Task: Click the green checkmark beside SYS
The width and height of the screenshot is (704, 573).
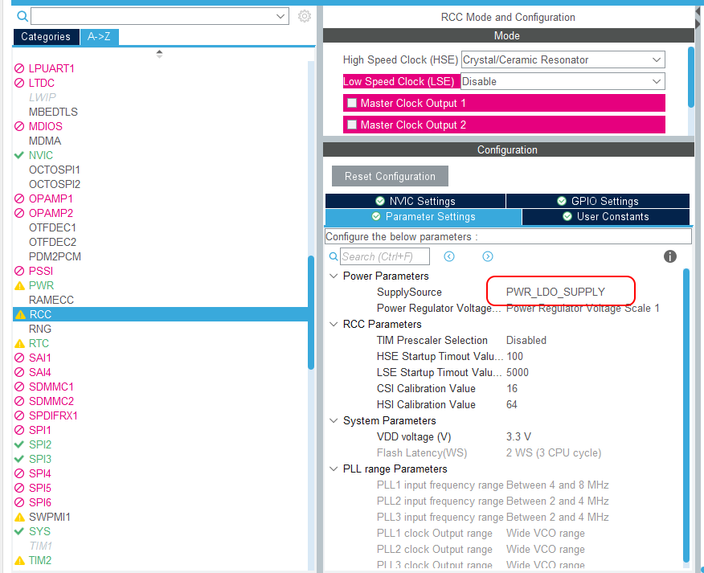Action: (x=19, y=531)
